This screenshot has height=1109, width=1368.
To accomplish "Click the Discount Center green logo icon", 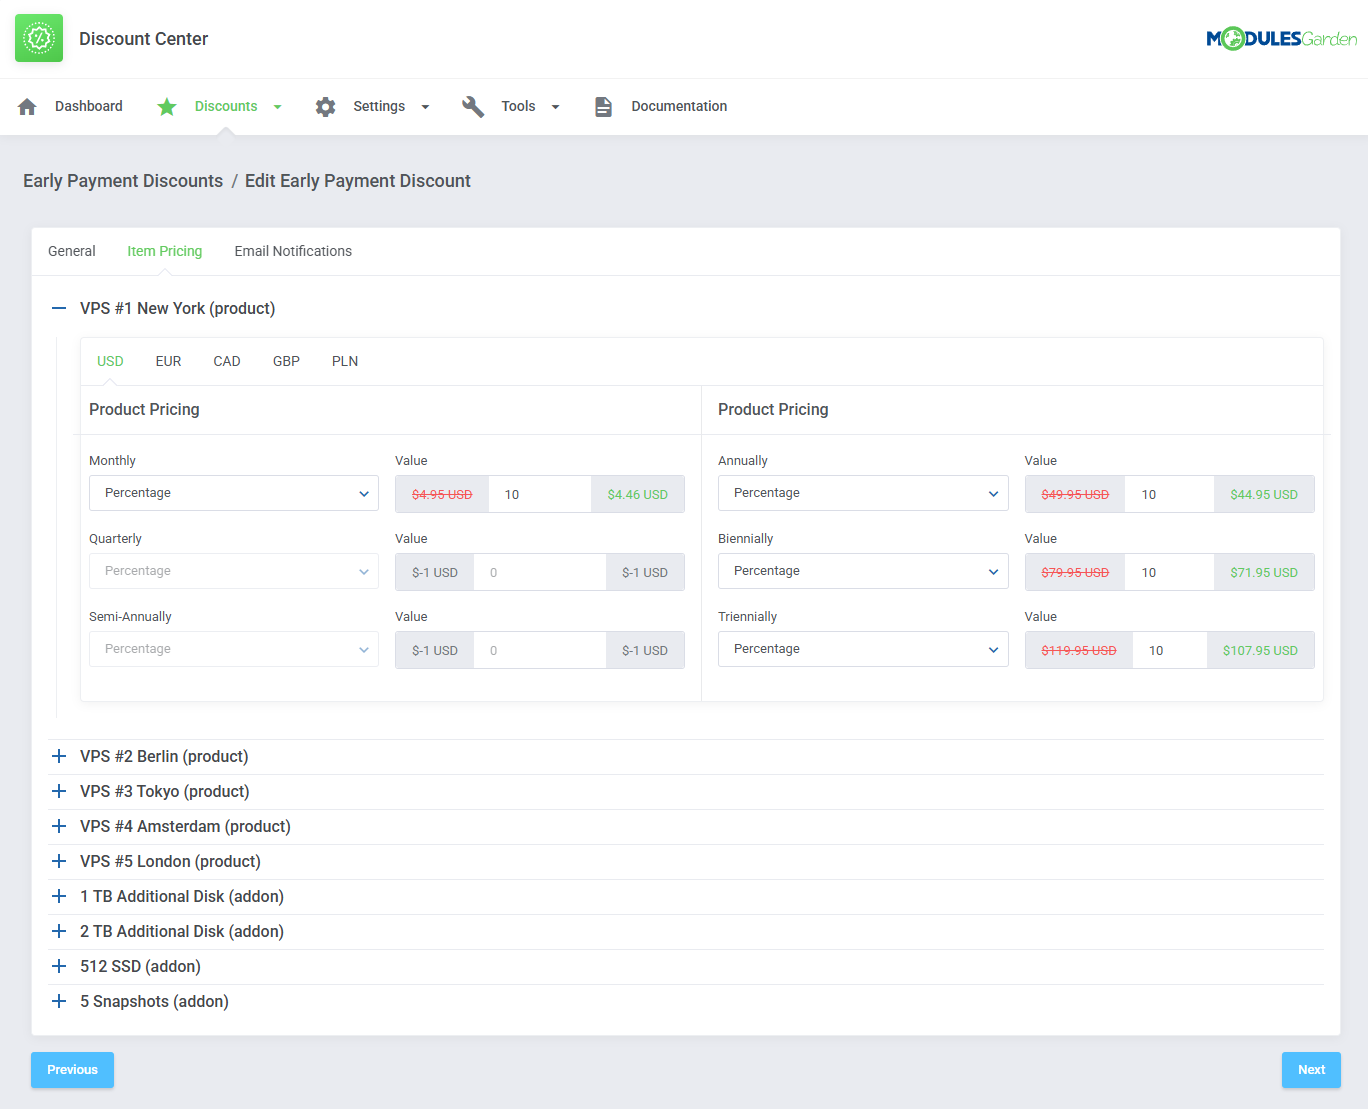I will [x=39, y=38].
